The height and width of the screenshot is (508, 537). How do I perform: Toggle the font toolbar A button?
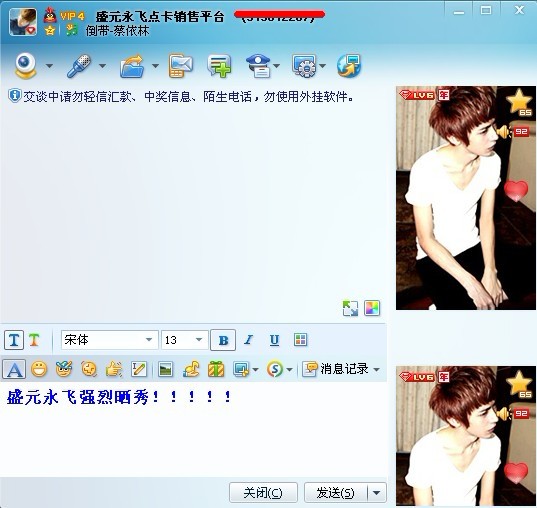click(x=14, y=369)
